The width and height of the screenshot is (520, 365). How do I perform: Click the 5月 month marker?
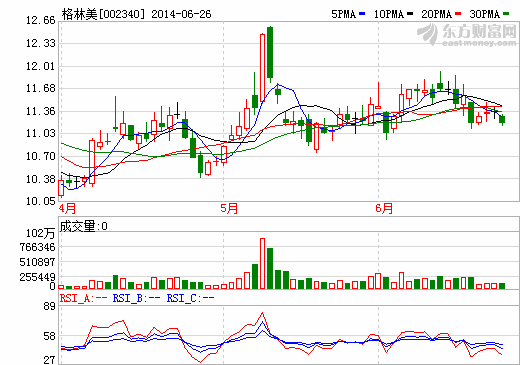point(229,208)
